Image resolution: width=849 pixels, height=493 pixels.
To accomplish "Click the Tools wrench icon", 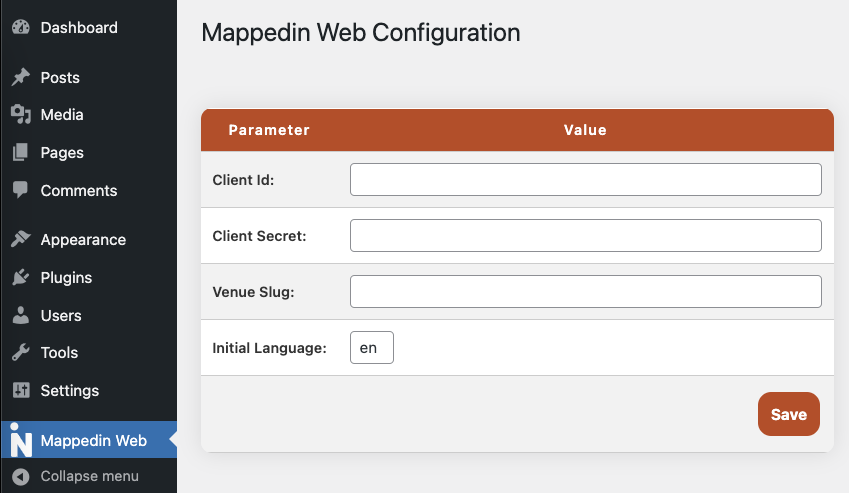I will [x=21, y=352].
